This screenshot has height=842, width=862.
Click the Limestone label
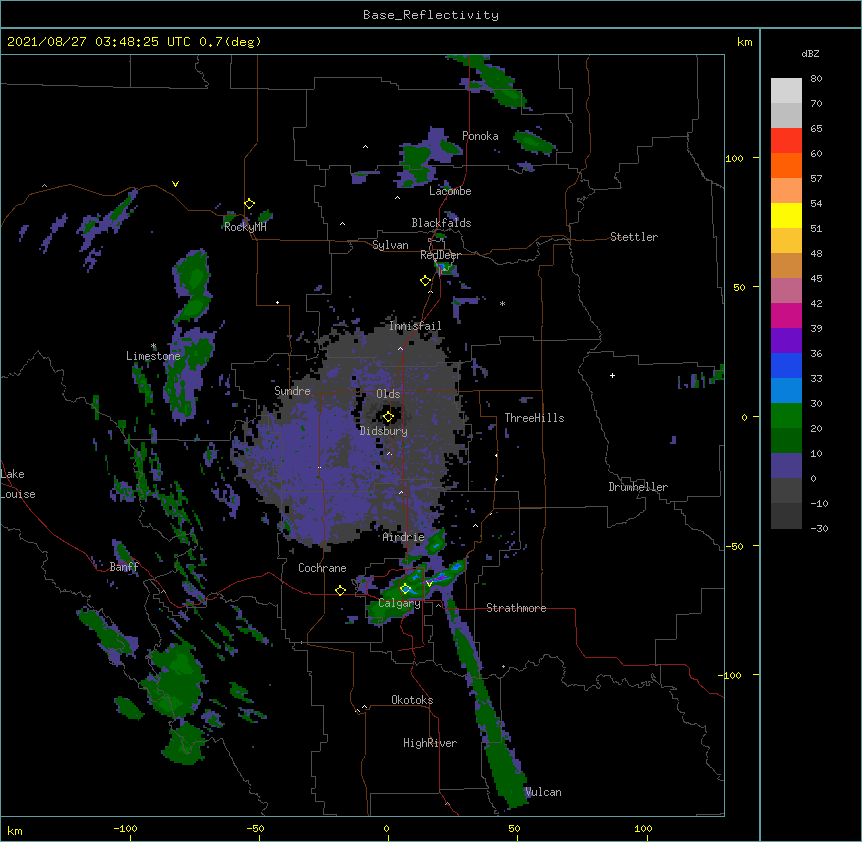[x=153, y=356]
